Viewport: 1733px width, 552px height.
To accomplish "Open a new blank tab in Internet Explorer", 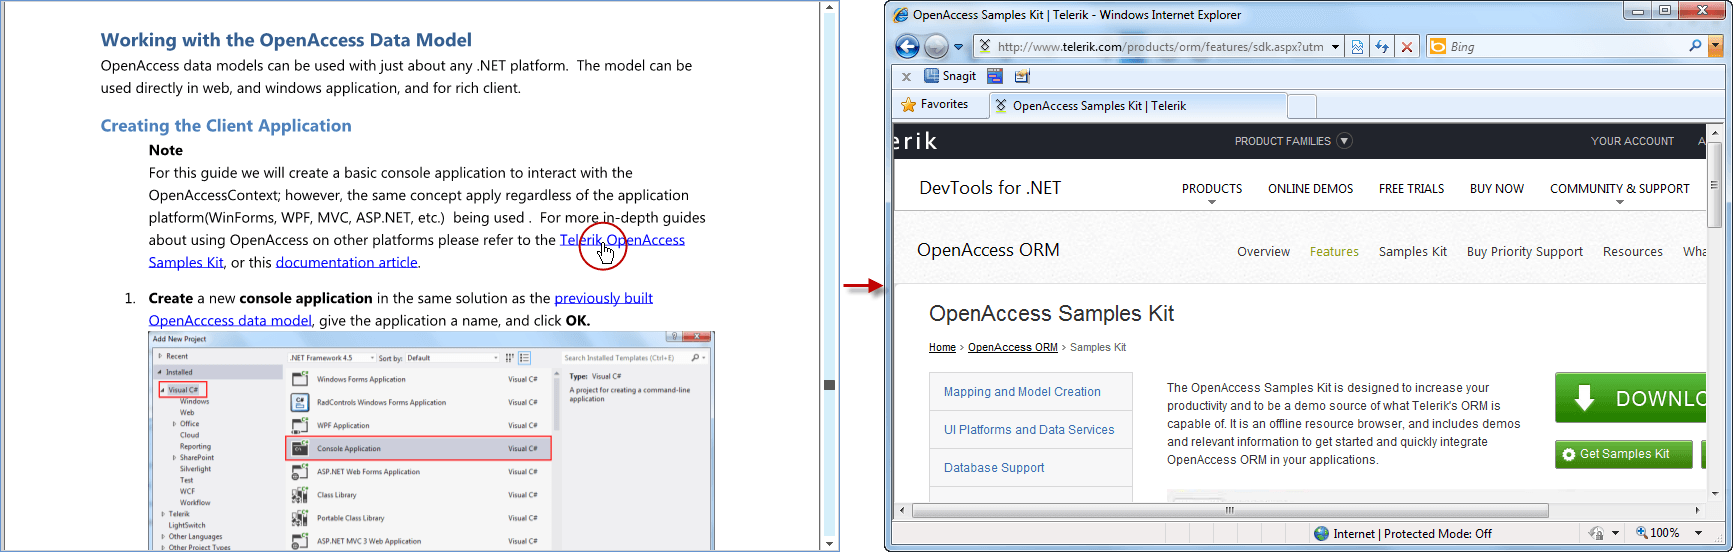I will click(1302, 106).
